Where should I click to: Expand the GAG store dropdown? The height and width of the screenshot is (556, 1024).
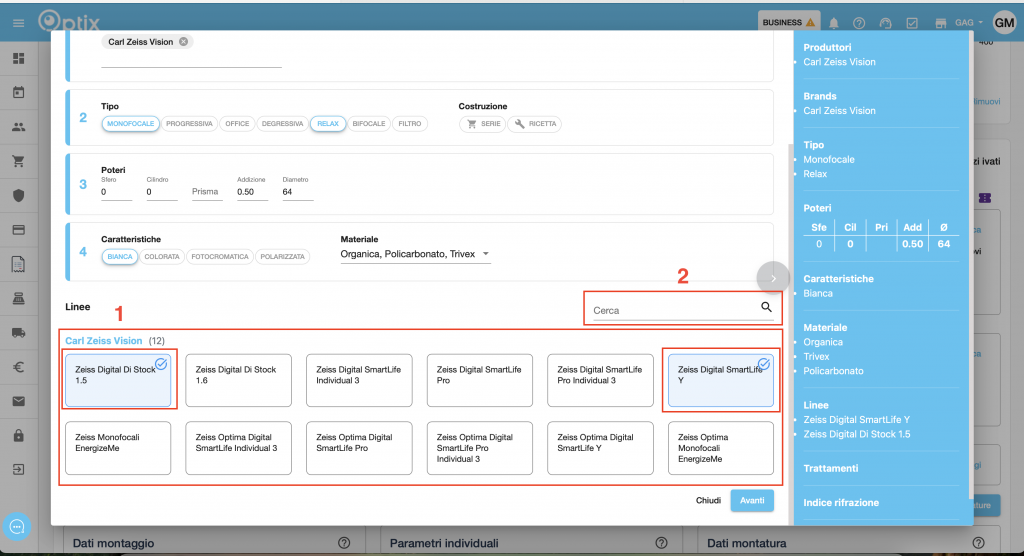pos(967,23)
